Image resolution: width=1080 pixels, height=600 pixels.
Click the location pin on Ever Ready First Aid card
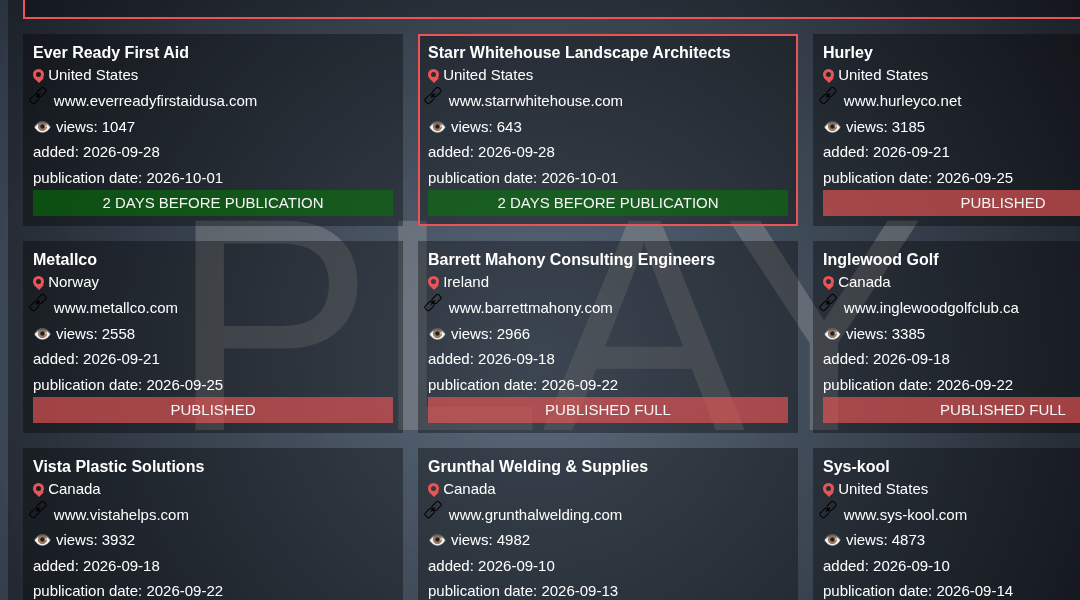pos(39,76)
